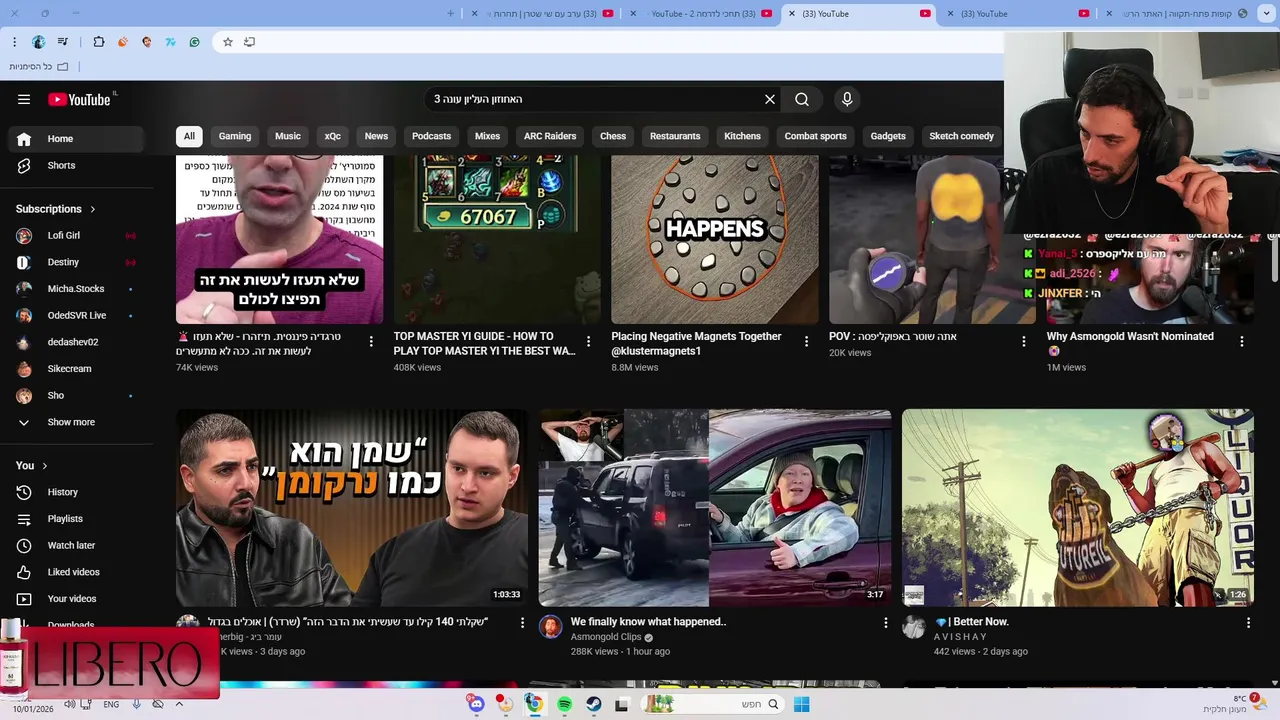Start voice search with the microphone

tap(847, 99)
